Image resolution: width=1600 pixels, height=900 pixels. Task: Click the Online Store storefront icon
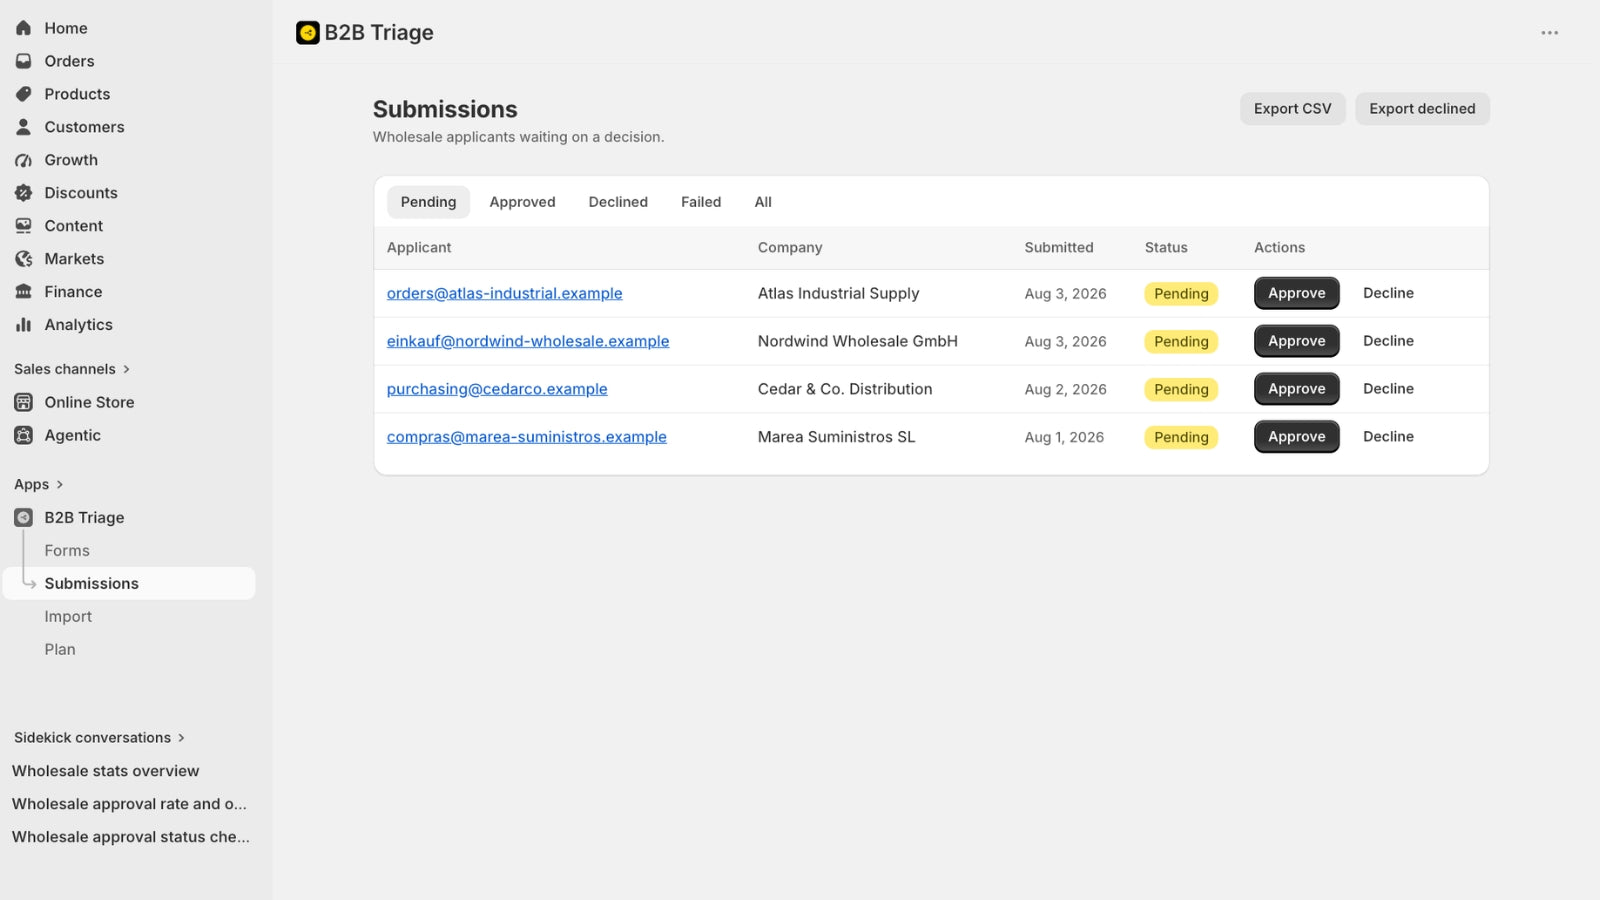[23, 402]
